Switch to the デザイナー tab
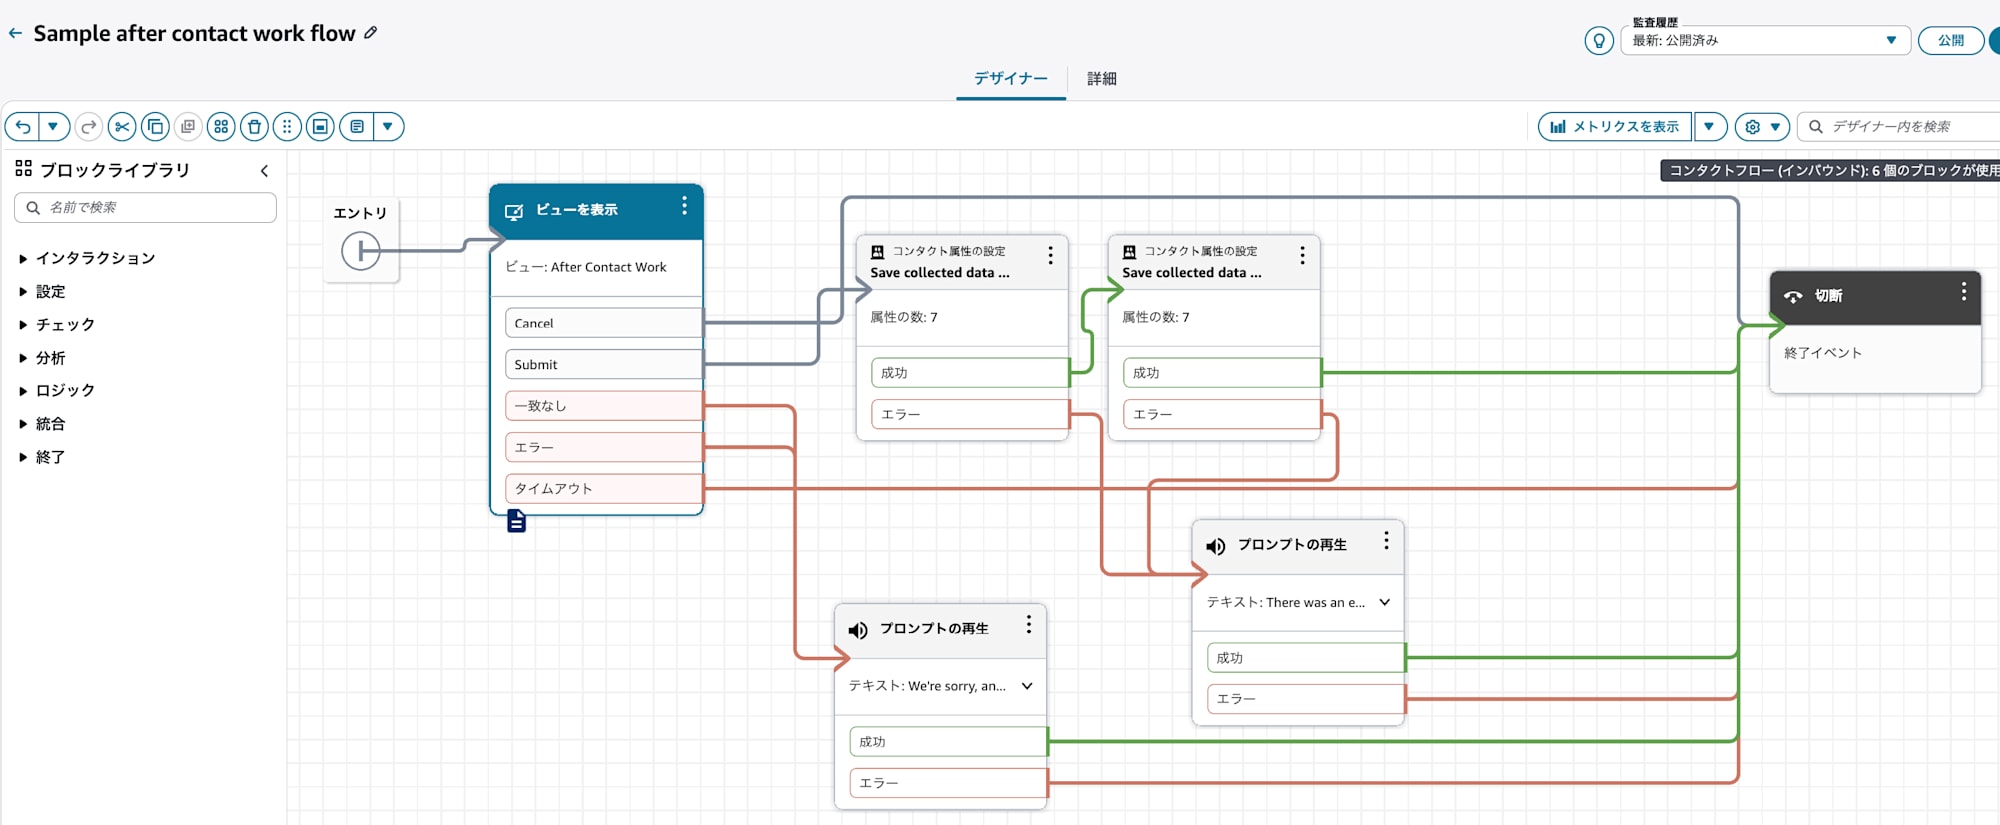Screen dimensions: 2000x825 pyautogui.click(x=1011, y=78)
